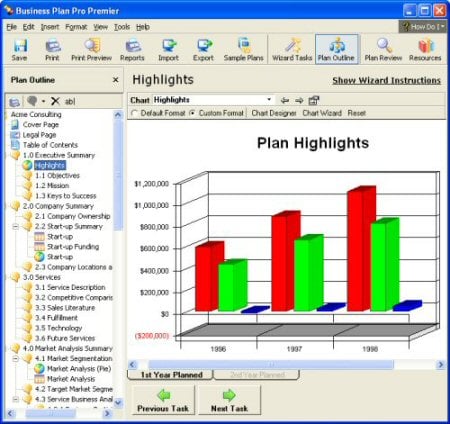Open Print Preview from the toolbar
This screenshot has width=450, height=424.
91,50
